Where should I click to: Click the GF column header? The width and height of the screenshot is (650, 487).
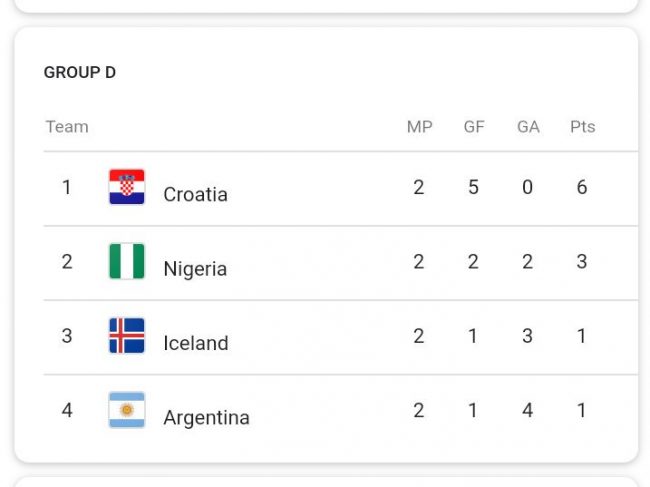[474, 127]
